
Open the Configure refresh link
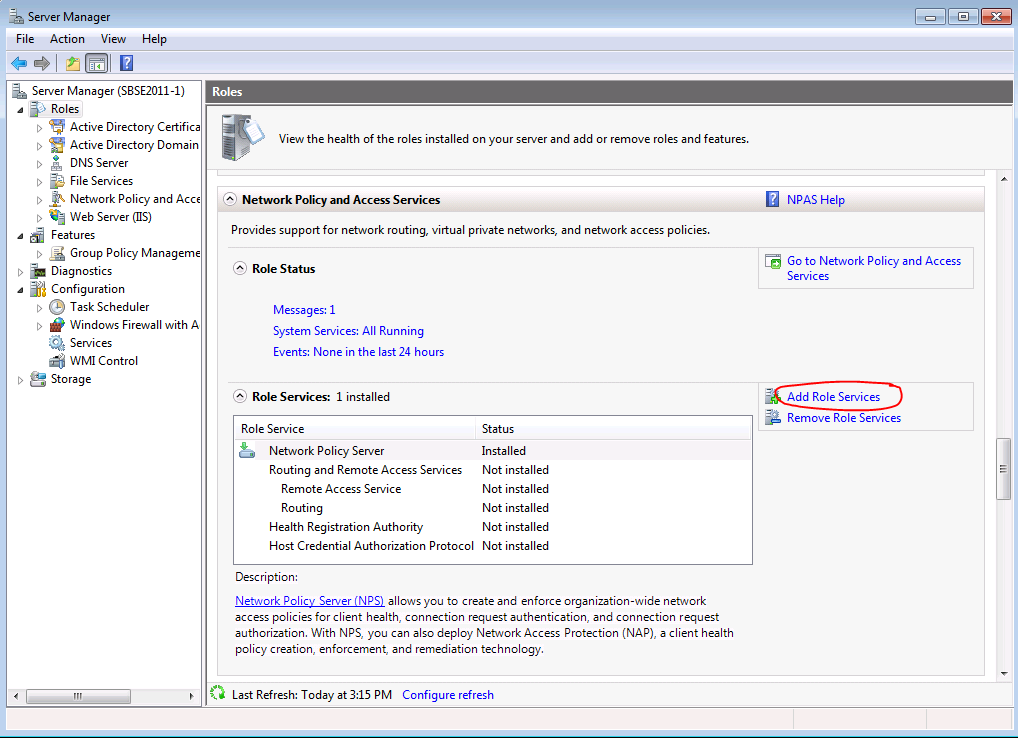click(447, 695)
